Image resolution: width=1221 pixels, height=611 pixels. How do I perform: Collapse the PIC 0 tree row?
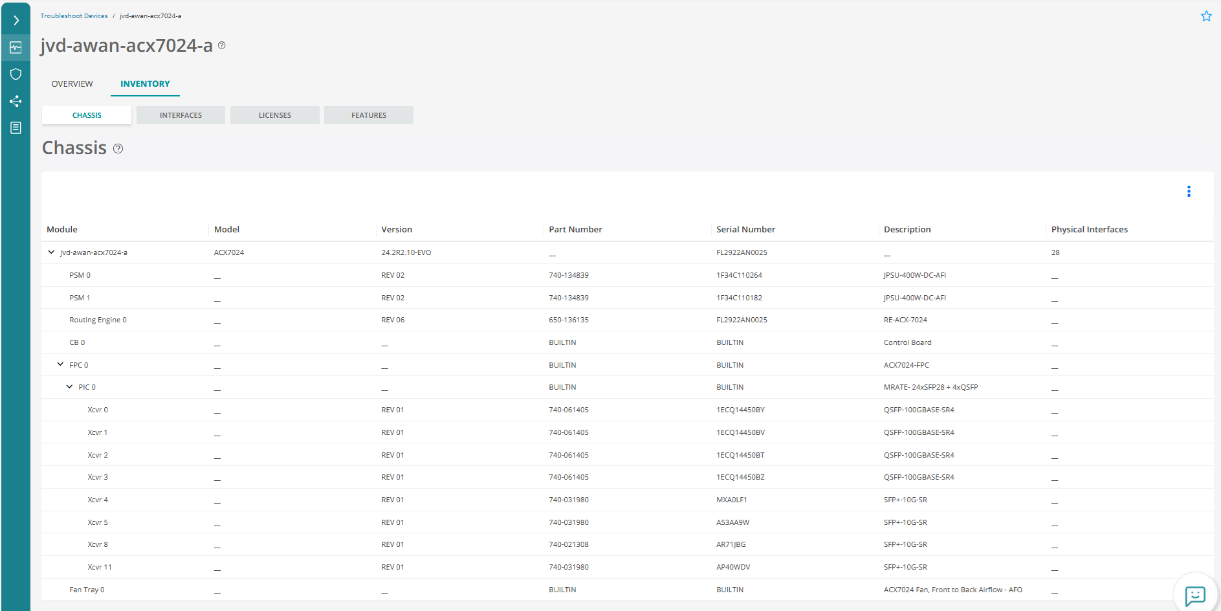[x=69, y=387]
